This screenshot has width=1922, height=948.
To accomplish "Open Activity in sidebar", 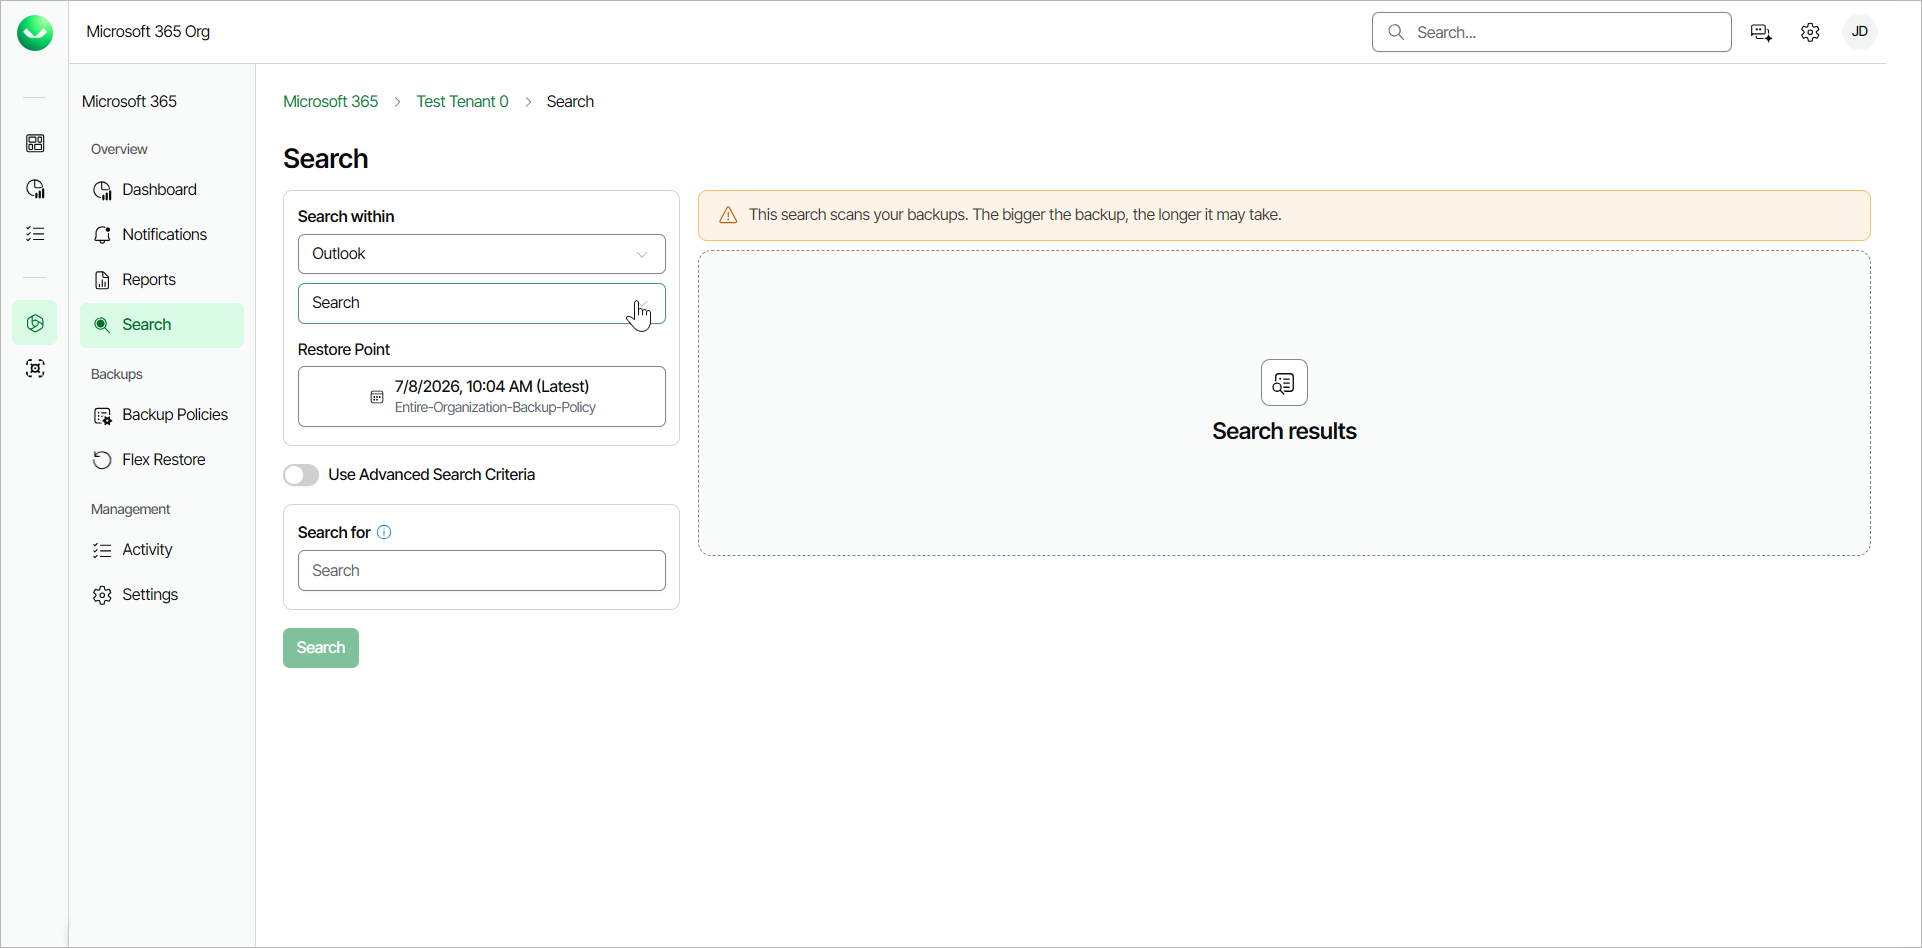I will tap(162, 550).
